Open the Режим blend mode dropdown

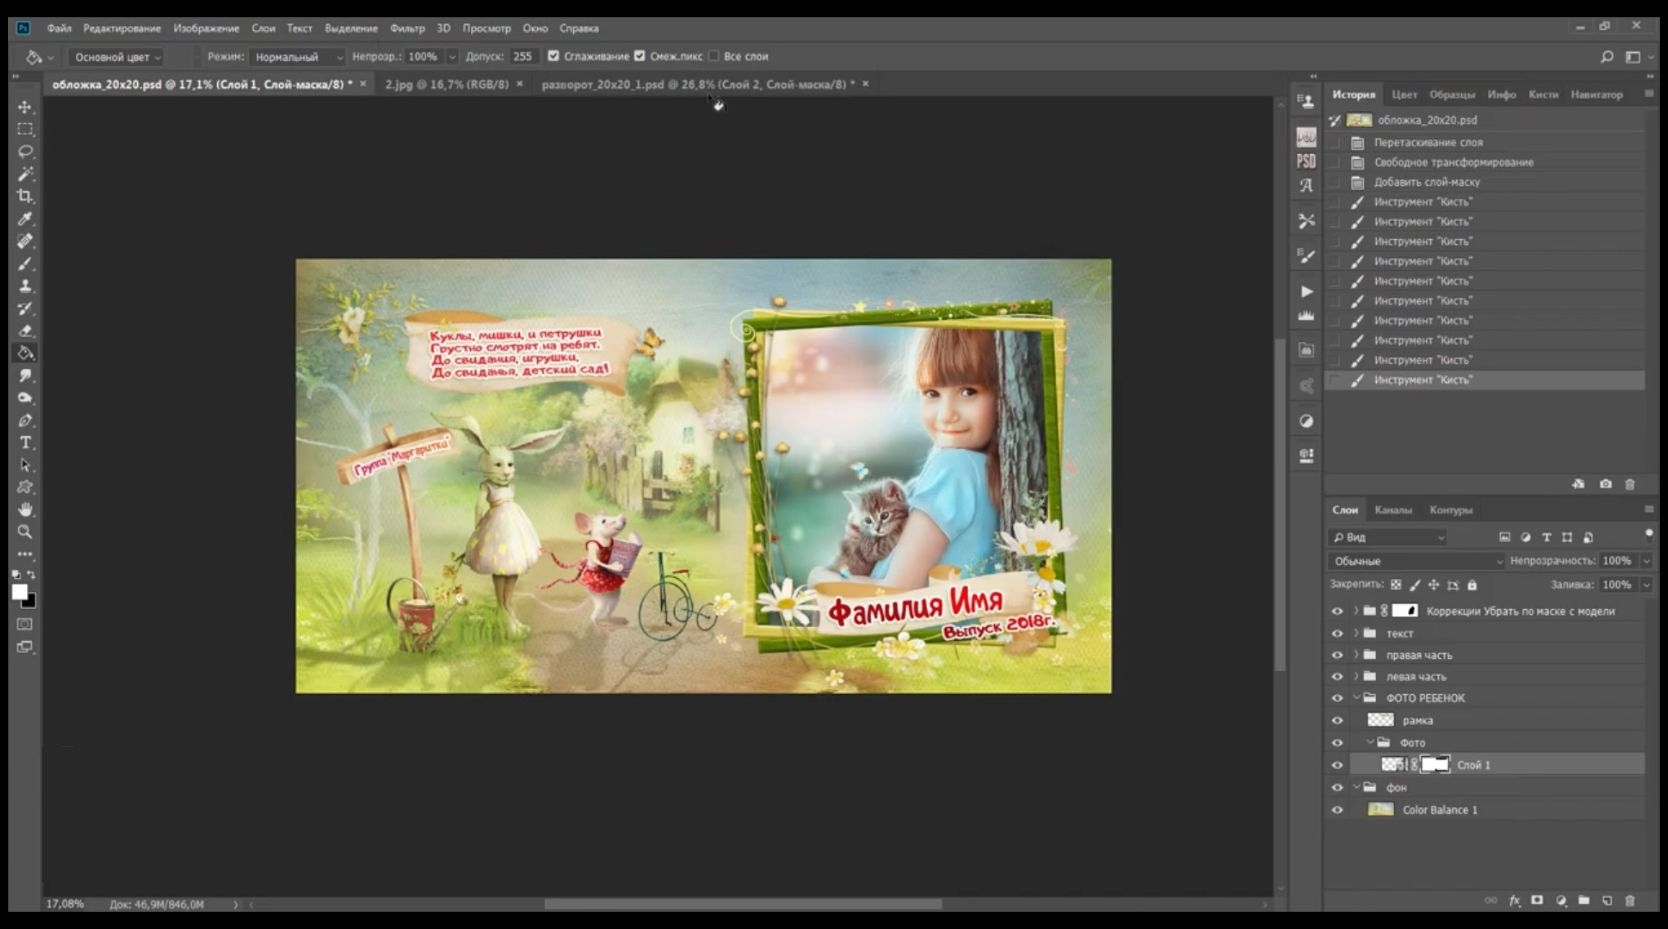[x=297, y=57]
